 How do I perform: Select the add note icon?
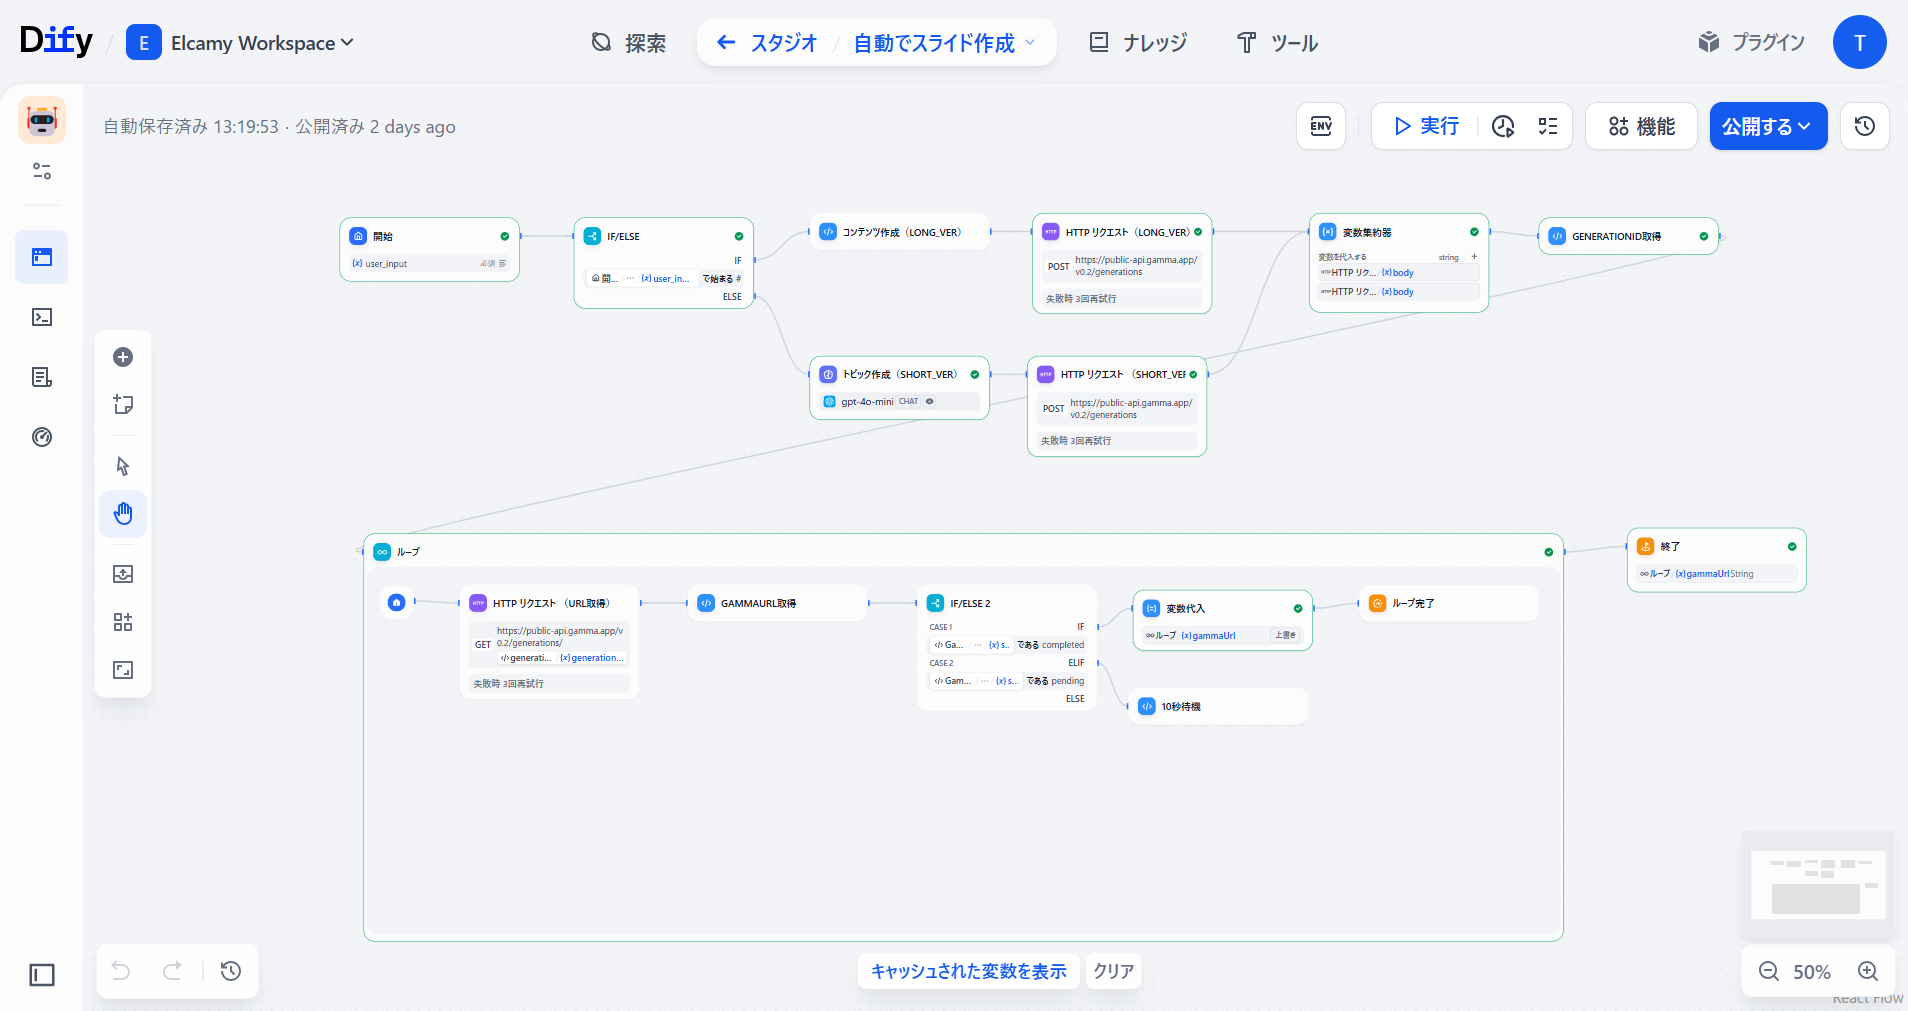click(x=123, y=404)
